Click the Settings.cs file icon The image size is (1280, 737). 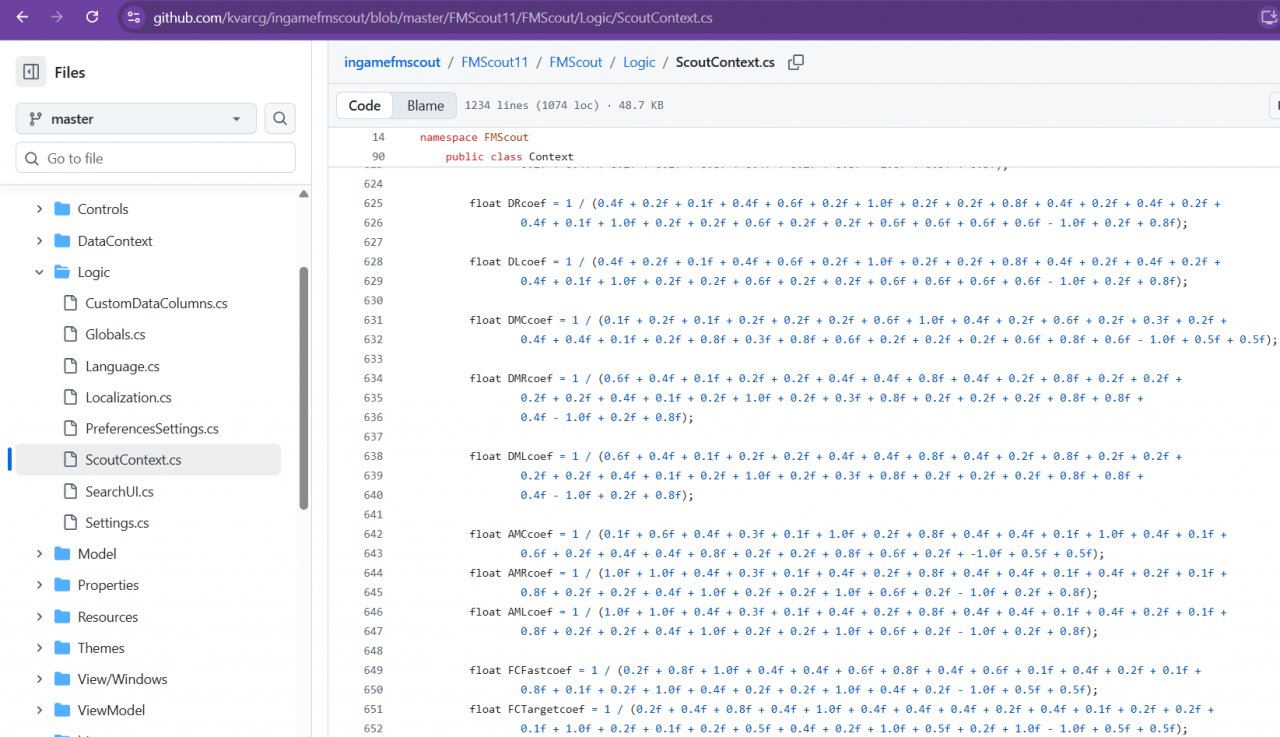point(70,522)
